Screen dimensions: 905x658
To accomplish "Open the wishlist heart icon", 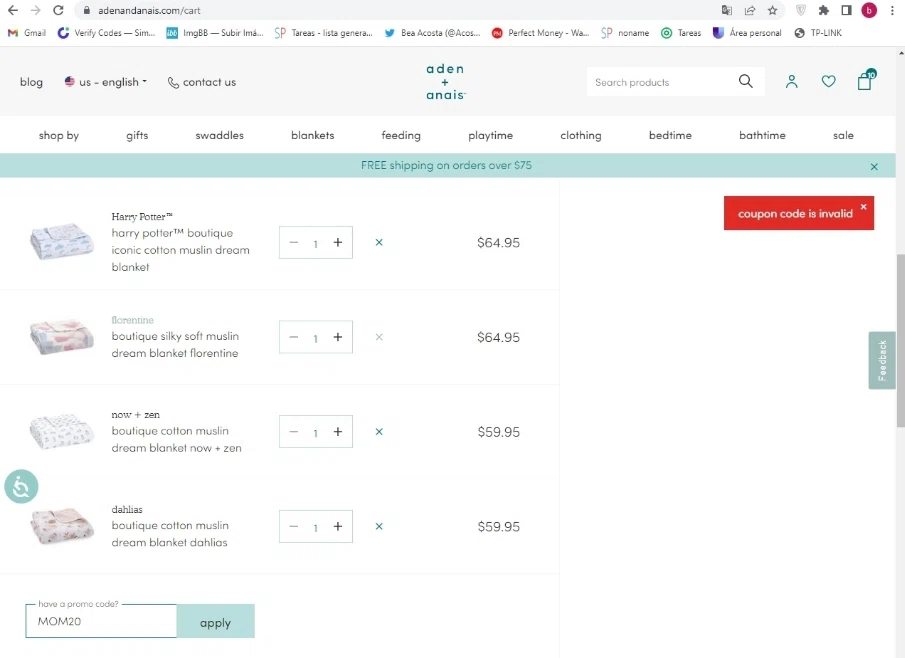I will pyautogui.click(x=828, y=82).
